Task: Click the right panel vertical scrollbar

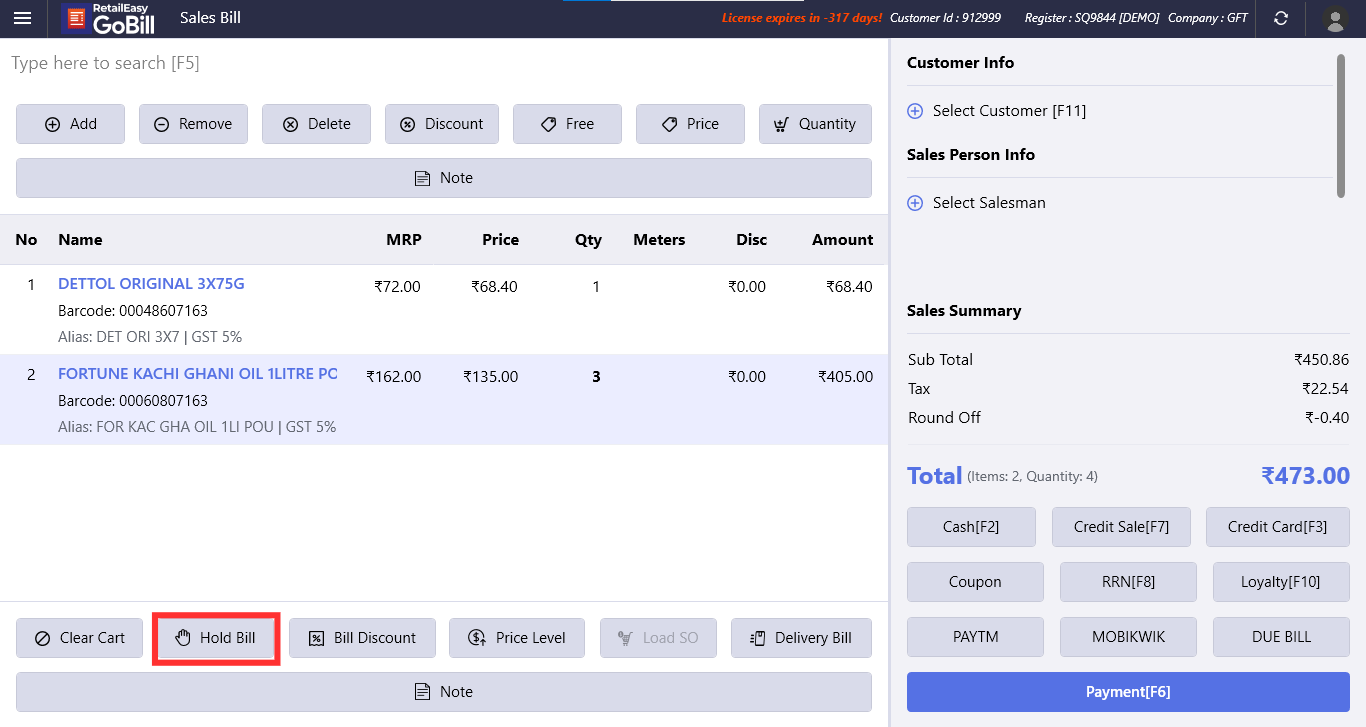Action: (x=1341, y=126)
